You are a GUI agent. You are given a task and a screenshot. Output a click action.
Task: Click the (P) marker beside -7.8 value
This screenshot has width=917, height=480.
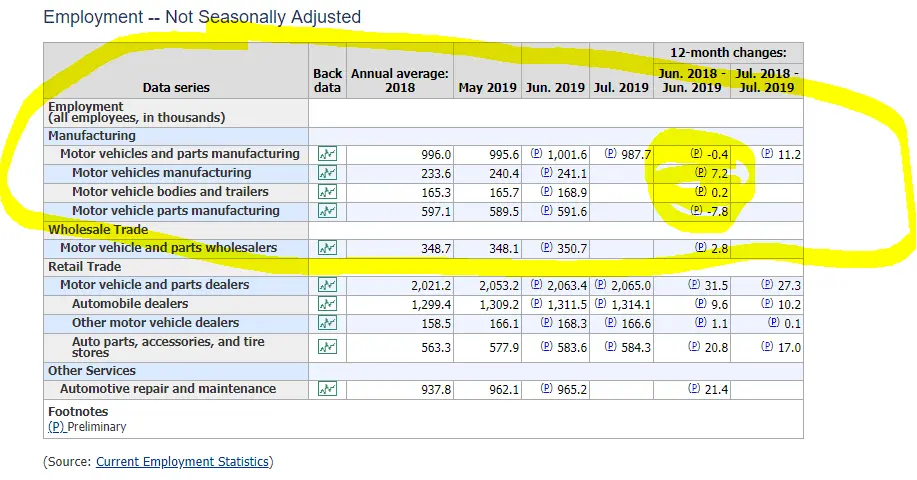tap(696, 211)
